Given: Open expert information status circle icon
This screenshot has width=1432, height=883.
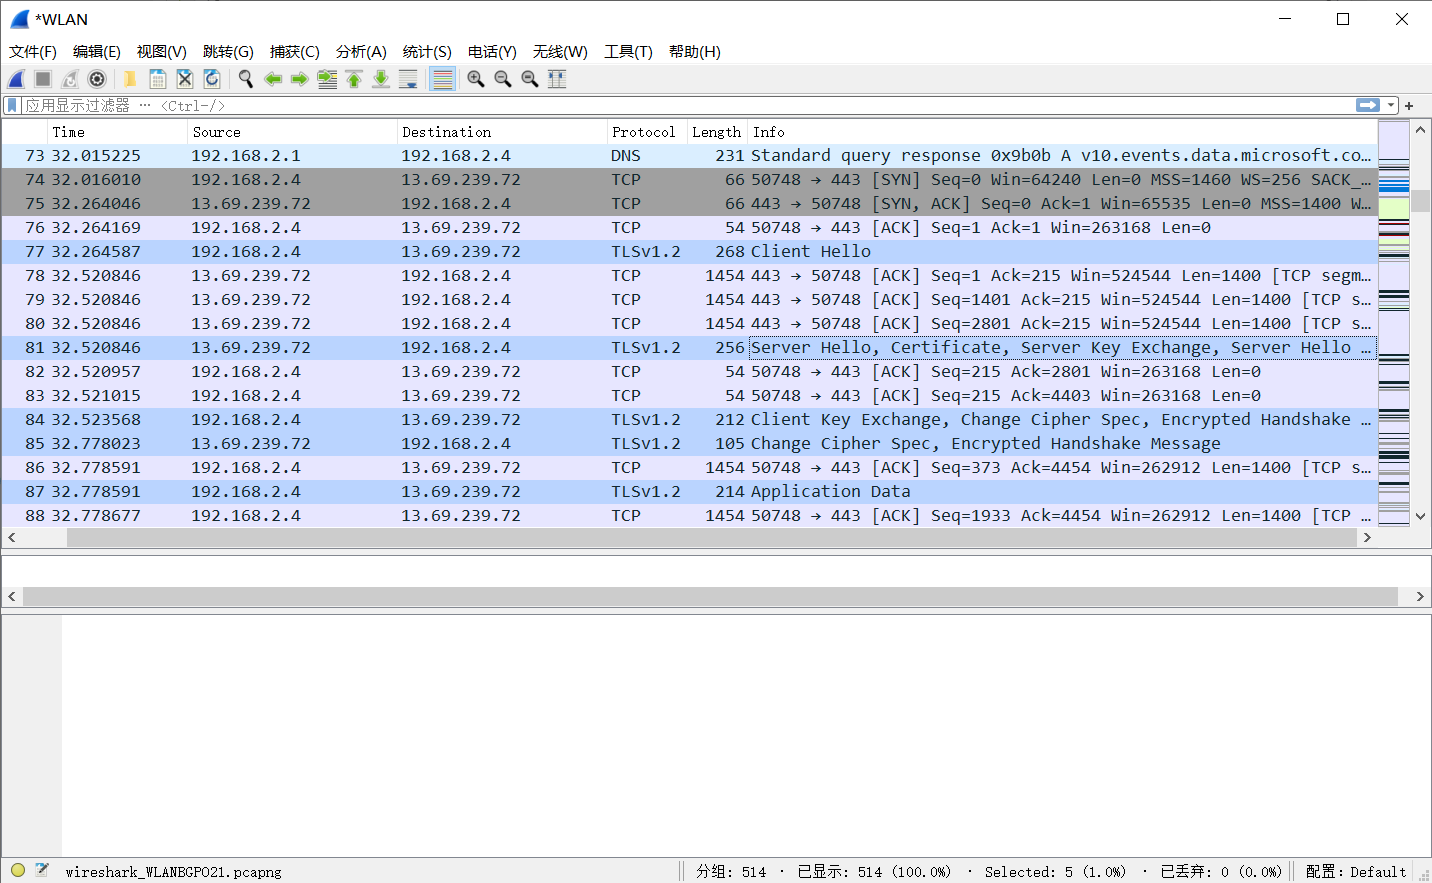Looking at the screenshot, I should pos(18,870).
